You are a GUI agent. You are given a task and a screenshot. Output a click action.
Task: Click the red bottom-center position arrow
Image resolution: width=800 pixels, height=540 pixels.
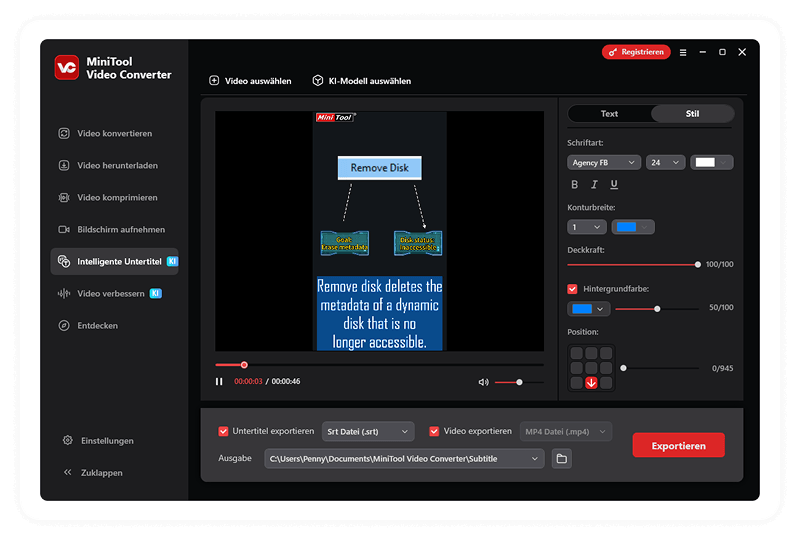pyautogui.click(x=591, y=383)
